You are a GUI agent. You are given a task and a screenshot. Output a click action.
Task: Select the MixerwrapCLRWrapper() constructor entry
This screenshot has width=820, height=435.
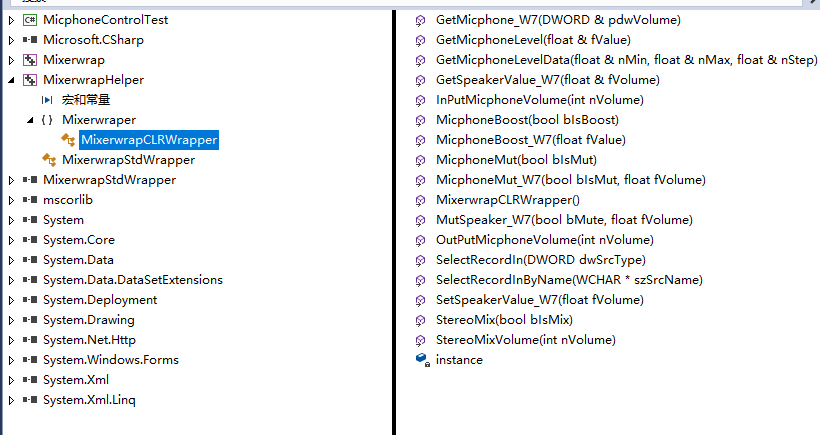click(508, 200)
